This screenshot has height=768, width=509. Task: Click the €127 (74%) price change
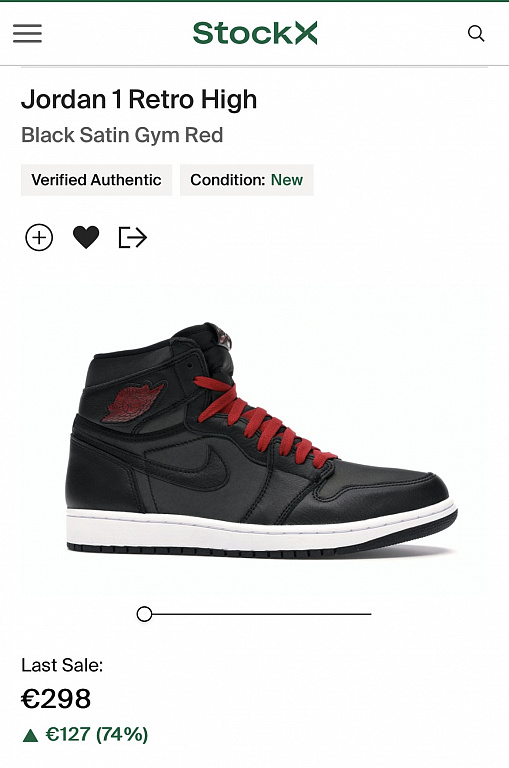pyautogui.click(x=97, y=735)
